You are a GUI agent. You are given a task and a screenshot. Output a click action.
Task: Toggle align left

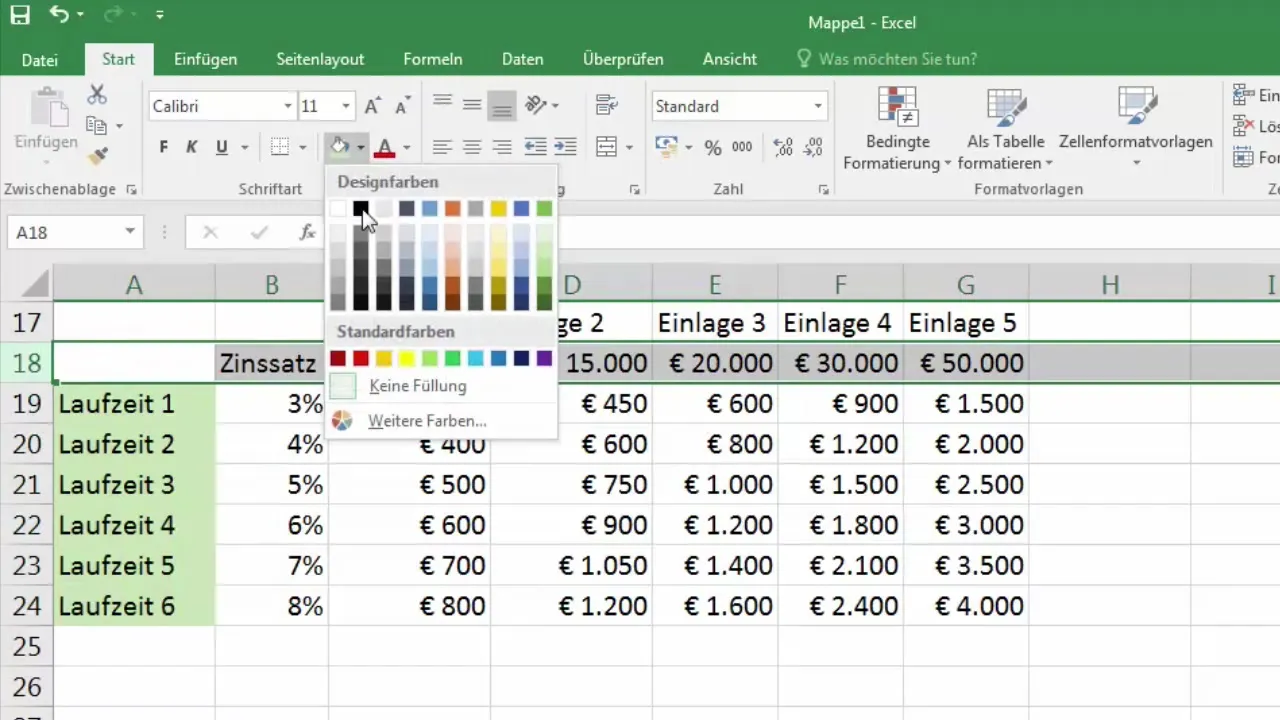pos(442,147)
